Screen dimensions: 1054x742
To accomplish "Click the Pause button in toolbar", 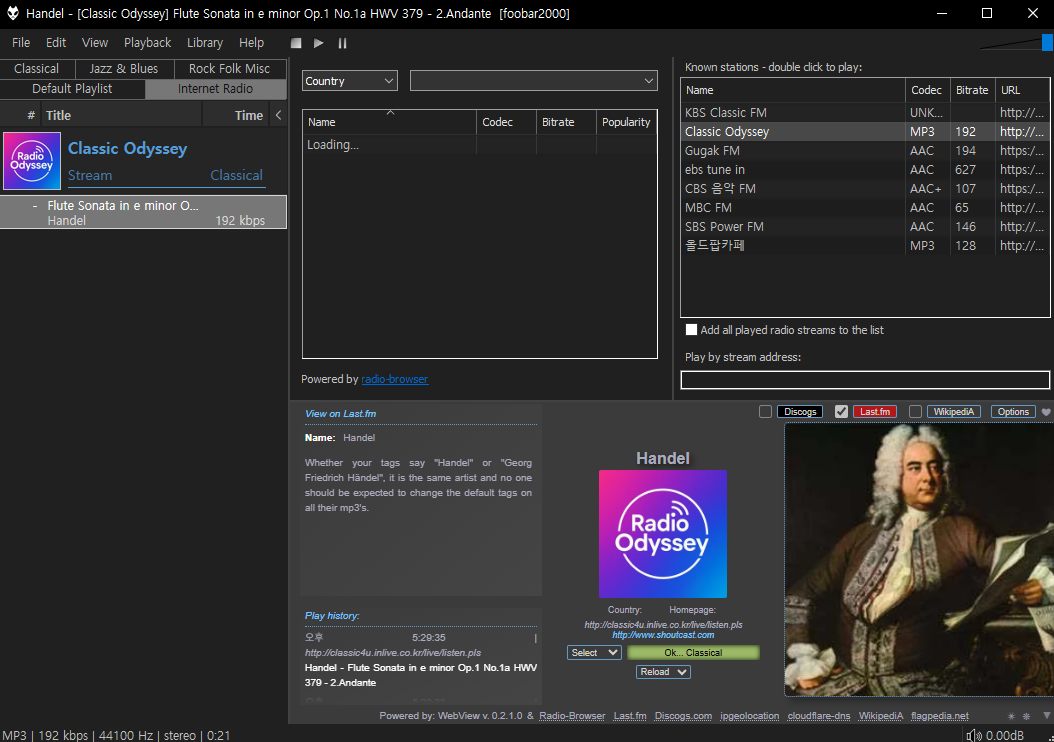I will click(342, 43).
